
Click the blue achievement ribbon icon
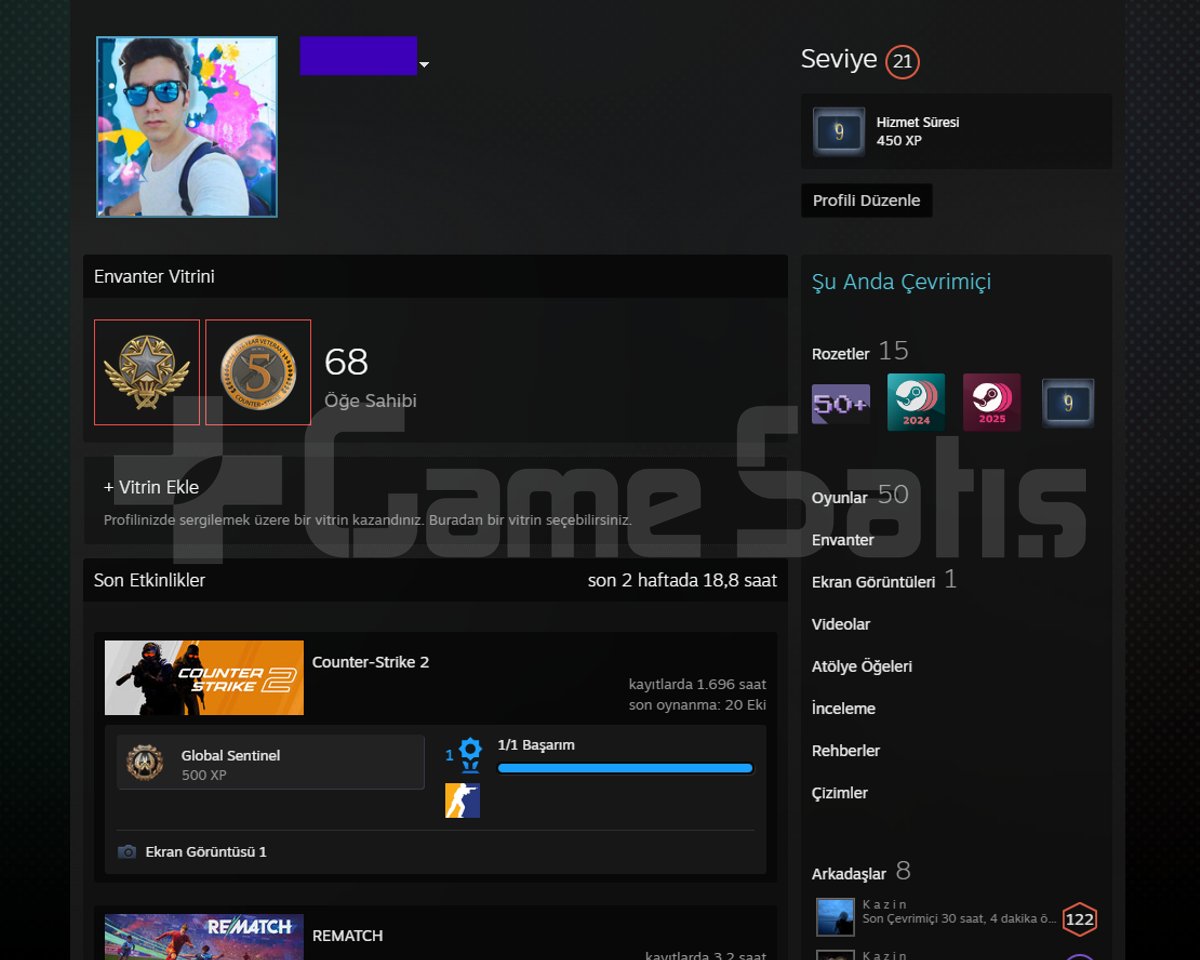coord(470,755)
